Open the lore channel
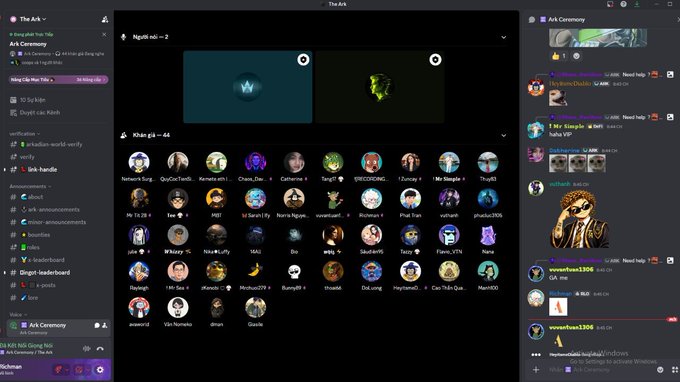 (x=33, y=297)
